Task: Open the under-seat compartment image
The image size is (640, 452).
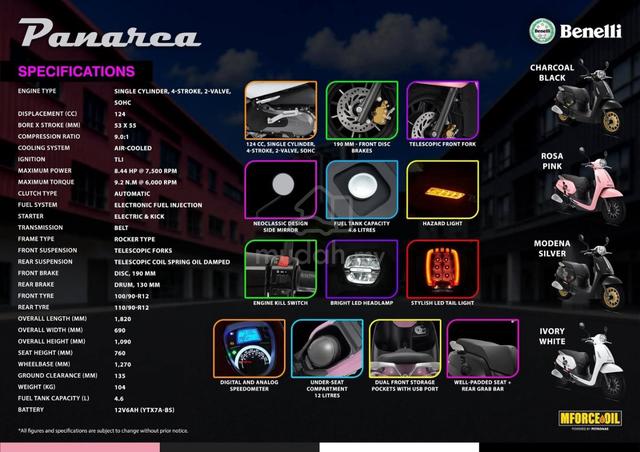Action: 327,348
